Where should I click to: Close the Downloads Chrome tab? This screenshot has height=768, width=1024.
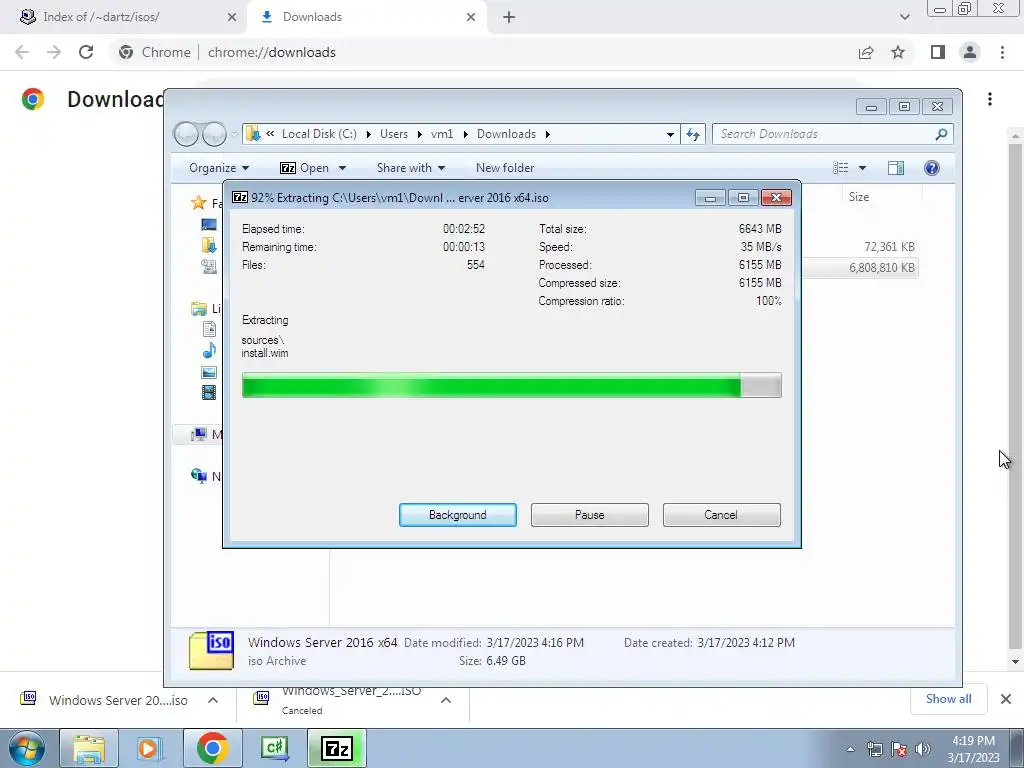471,17
